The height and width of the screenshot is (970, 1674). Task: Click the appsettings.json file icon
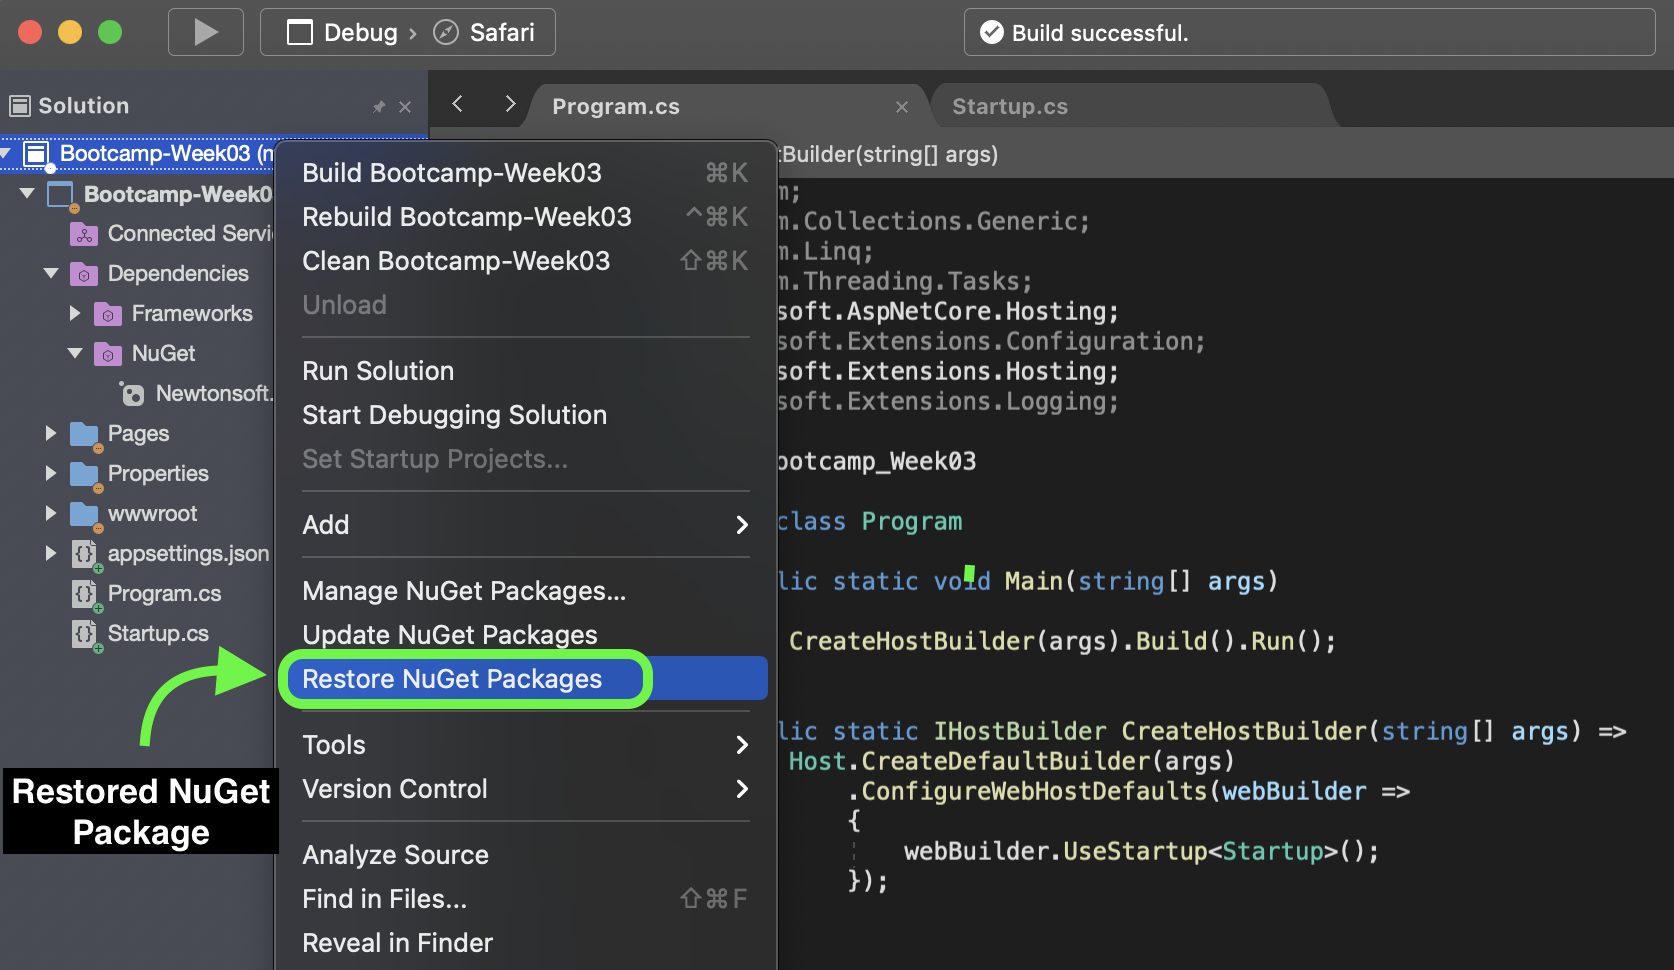[85, 553]
